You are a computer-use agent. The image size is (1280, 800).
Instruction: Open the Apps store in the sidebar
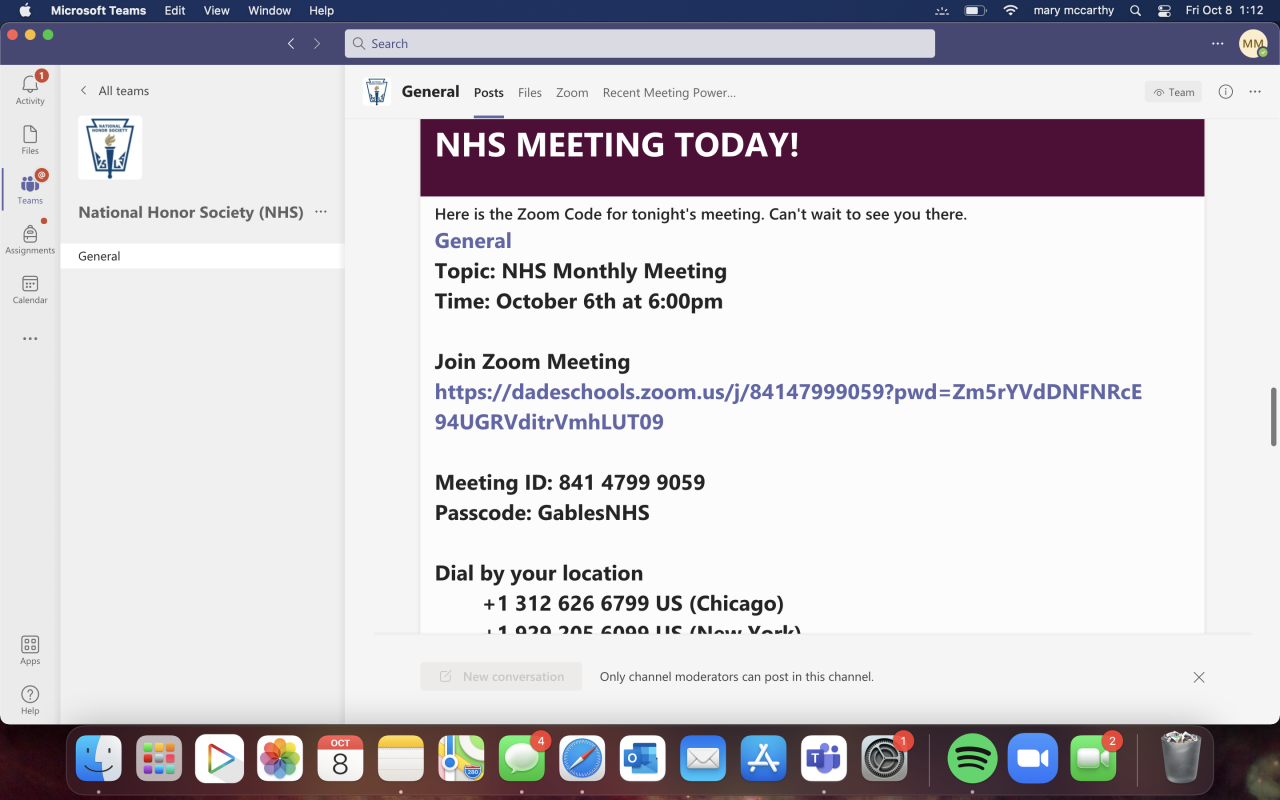pyautogui.click(x=30, y=650)
